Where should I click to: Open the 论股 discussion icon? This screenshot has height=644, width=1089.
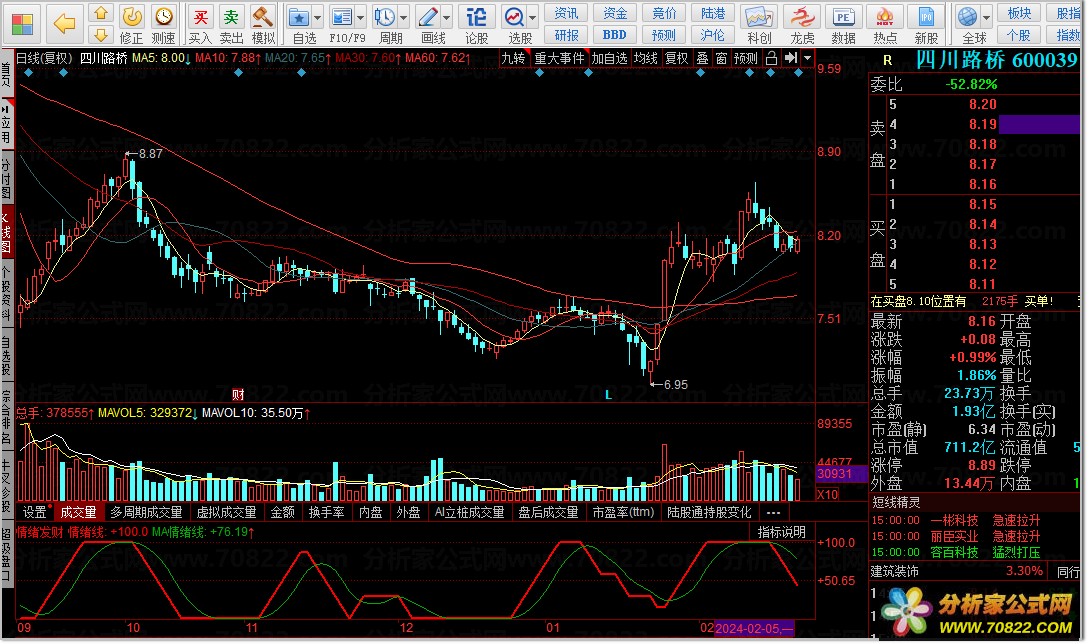476,24
